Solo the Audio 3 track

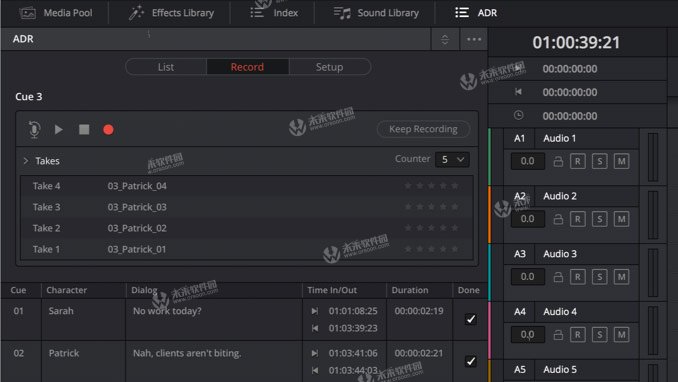point(600,277)
